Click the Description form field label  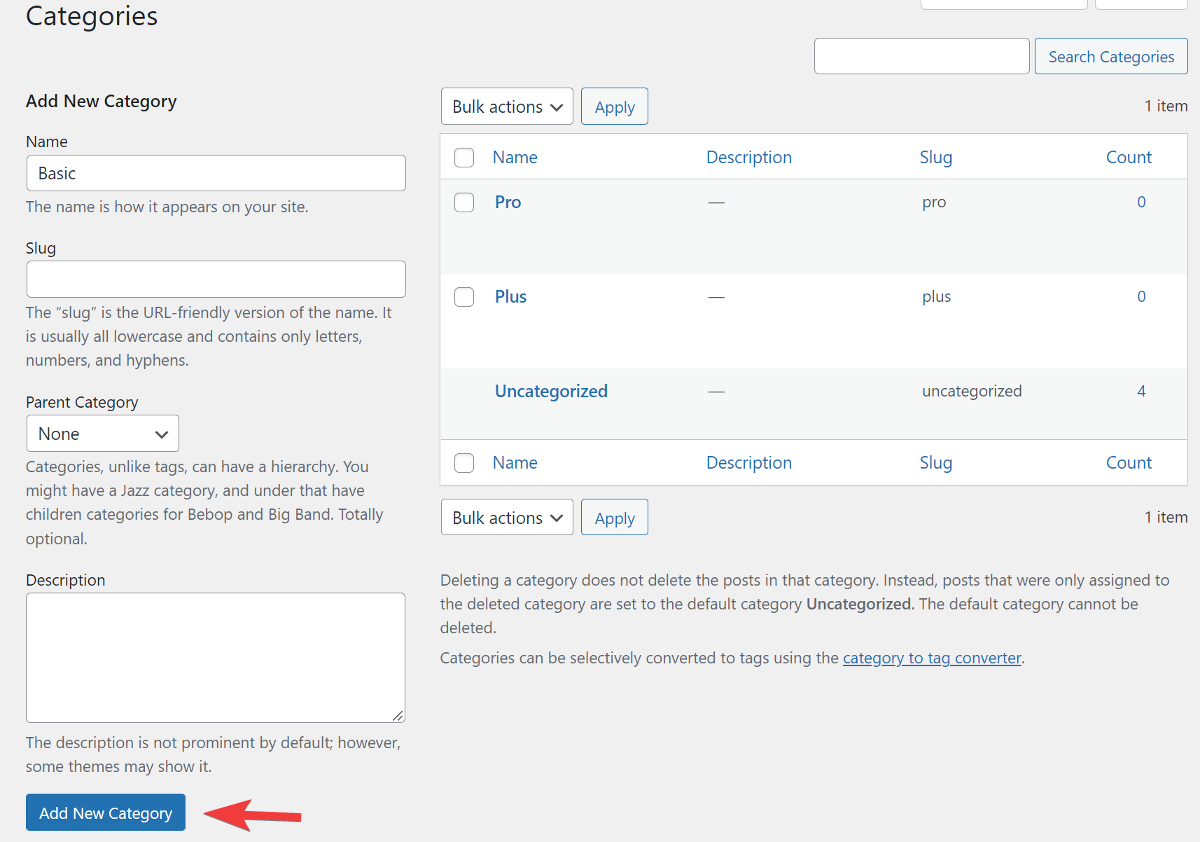65,580
